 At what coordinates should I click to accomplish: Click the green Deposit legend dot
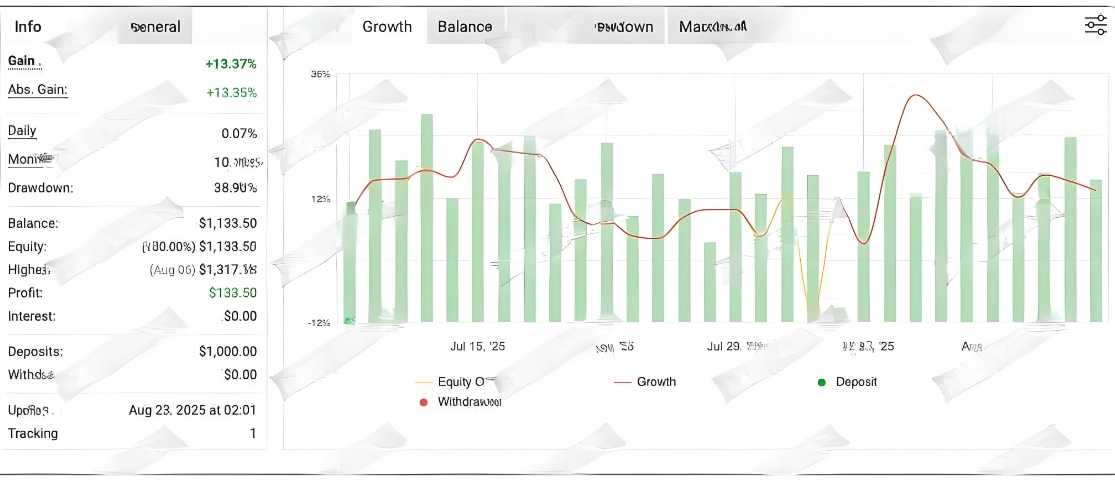(x=822, y=382)
